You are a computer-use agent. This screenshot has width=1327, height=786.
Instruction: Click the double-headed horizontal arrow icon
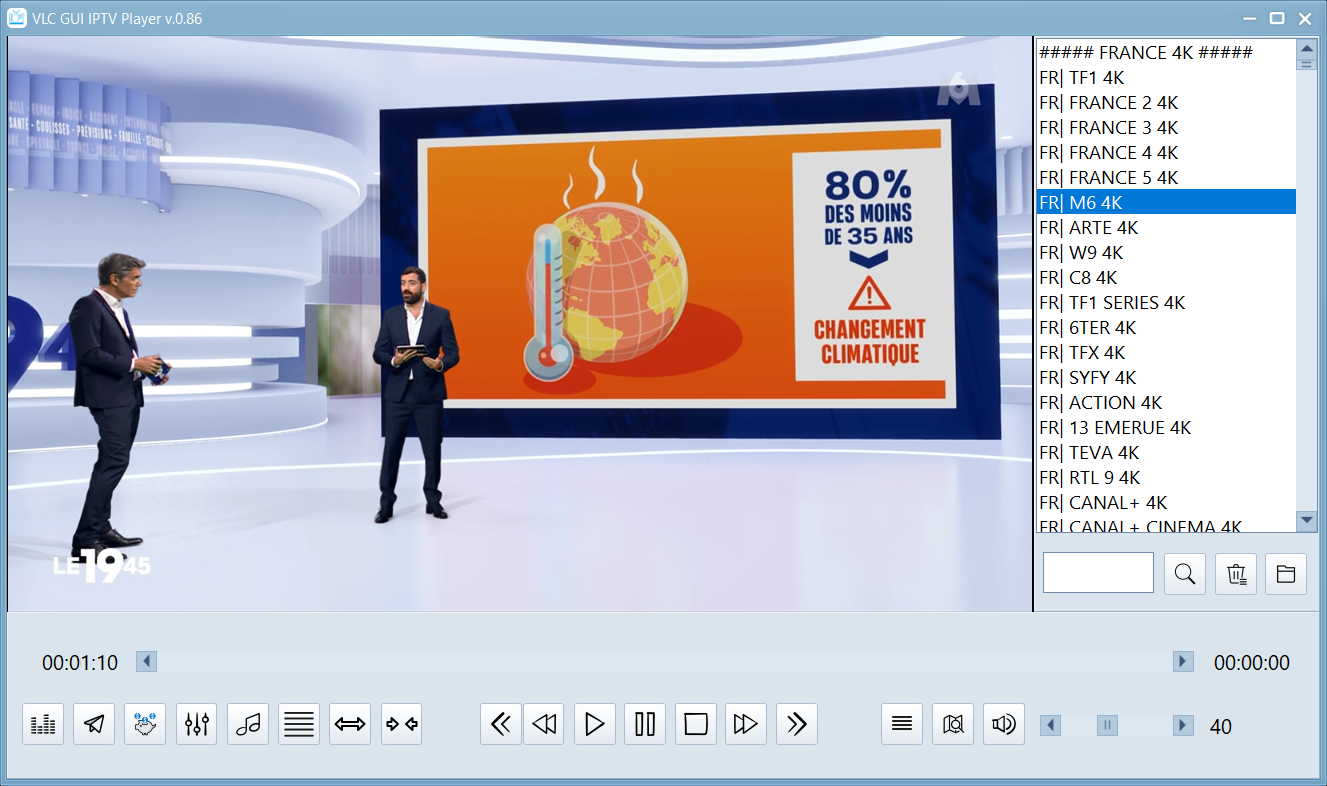pyautogui.click(x=350, y=724)
